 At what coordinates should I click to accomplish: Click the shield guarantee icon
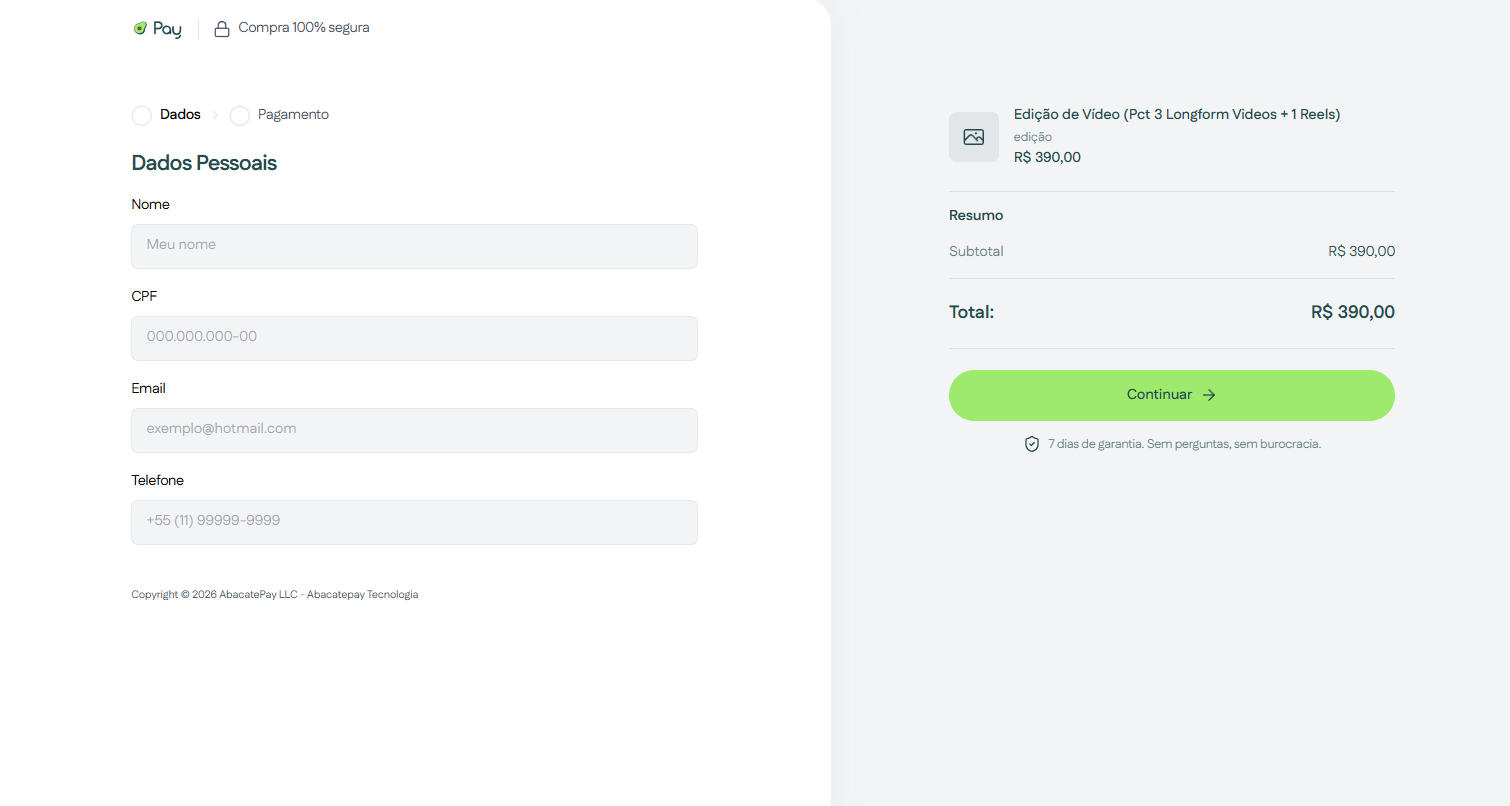point(1032,444)
